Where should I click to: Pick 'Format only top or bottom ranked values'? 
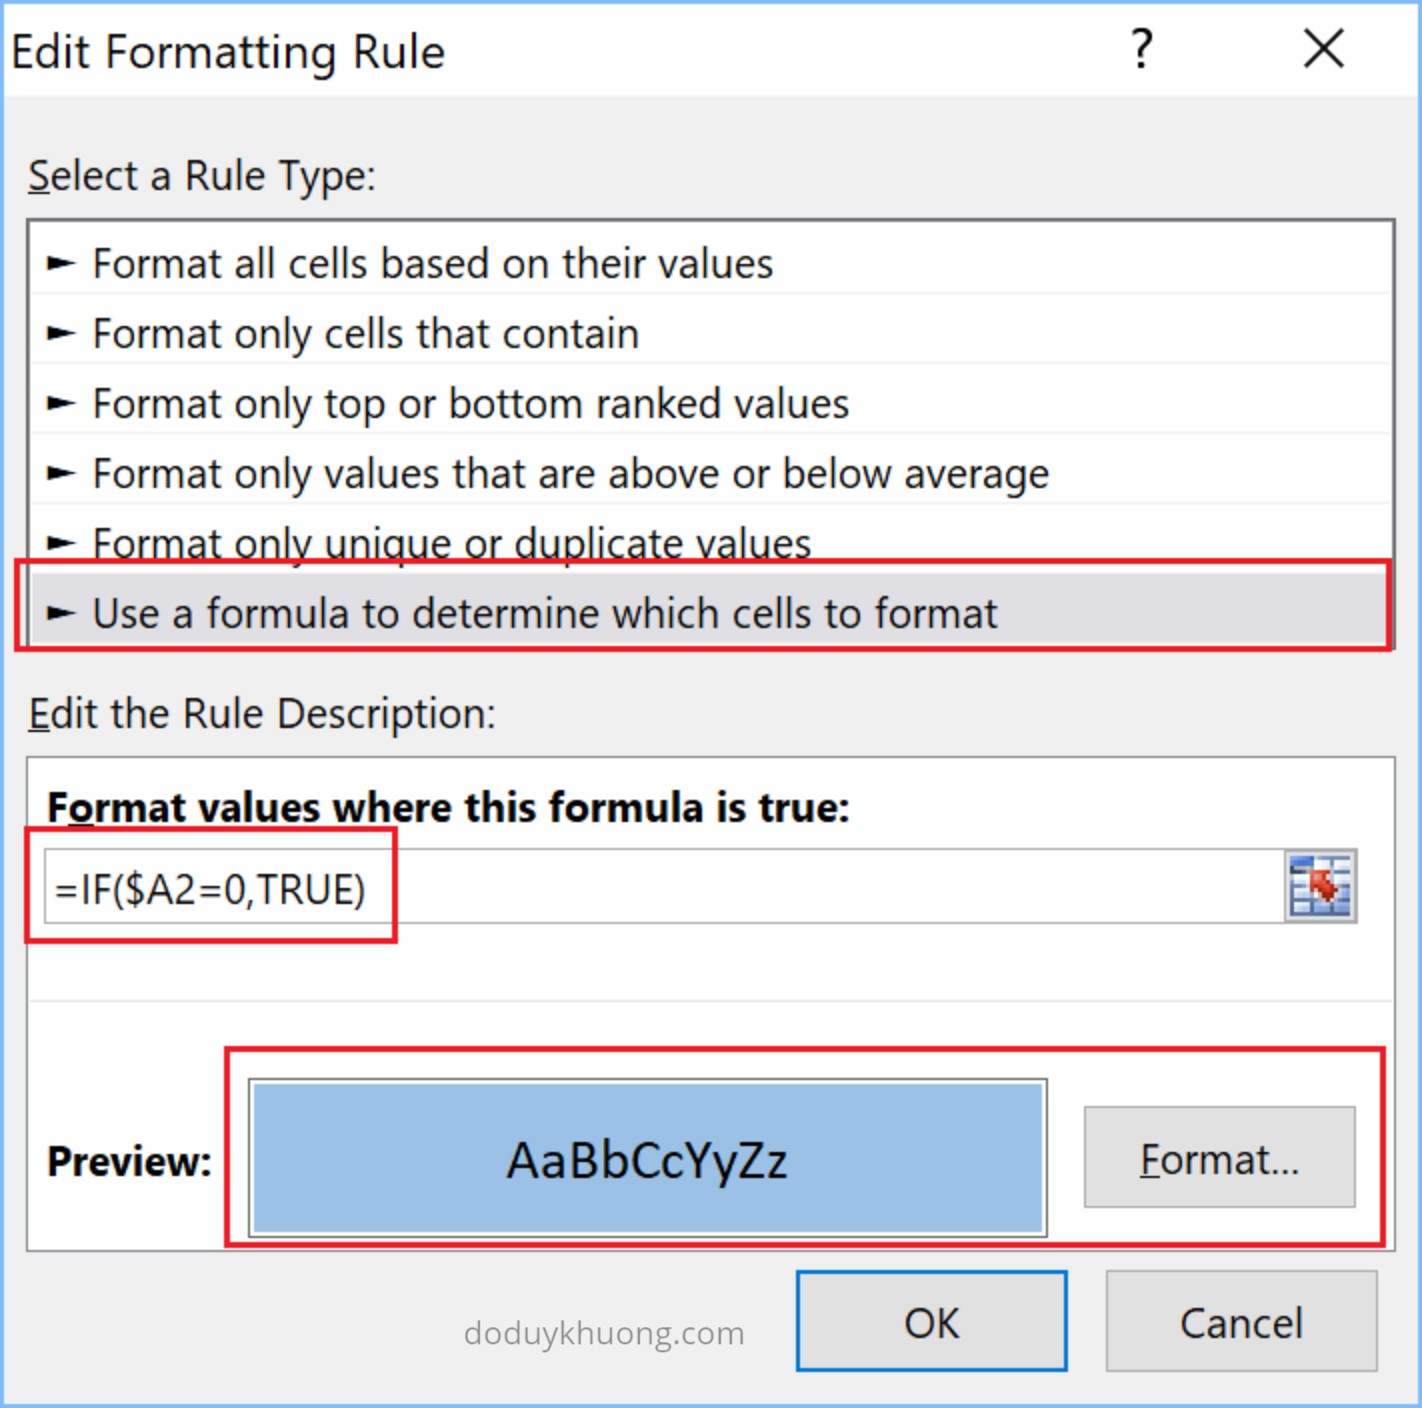pos(470,404)
